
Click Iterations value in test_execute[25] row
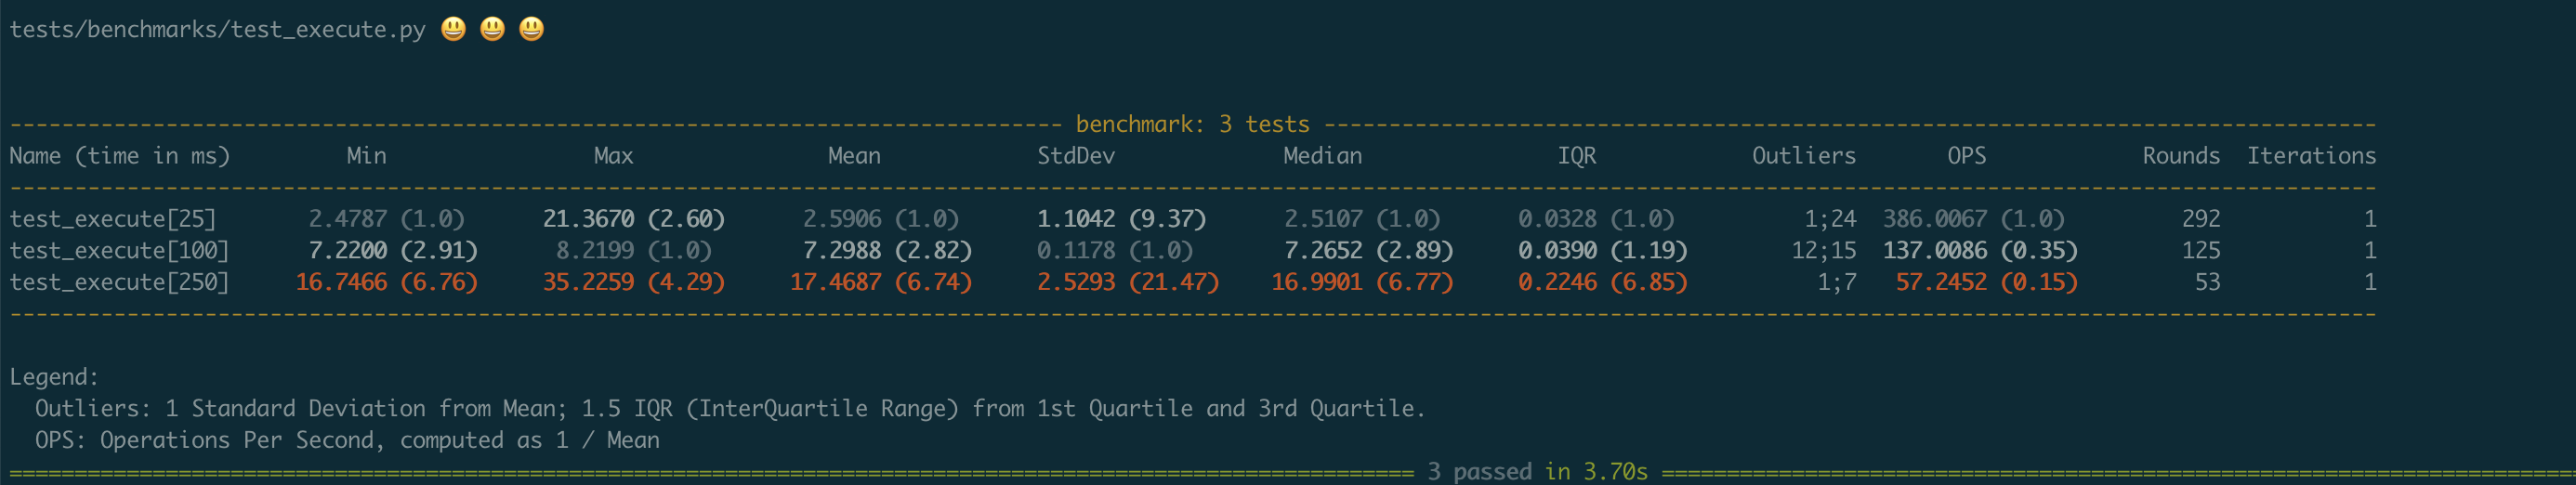tap(2370, 219)
